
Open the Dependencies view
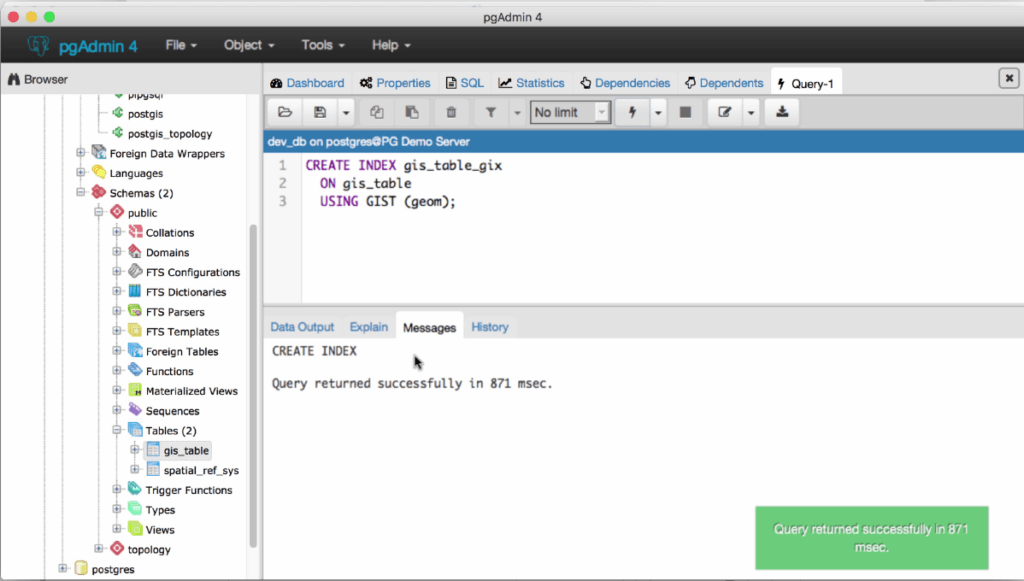pyautogui.click(x=625, y=82)
